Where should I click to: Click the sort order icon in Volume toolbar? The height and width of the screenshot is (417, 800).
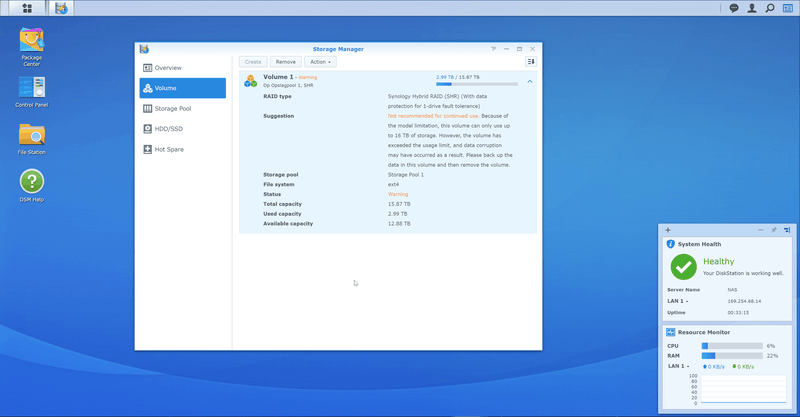tap(531, 62)
